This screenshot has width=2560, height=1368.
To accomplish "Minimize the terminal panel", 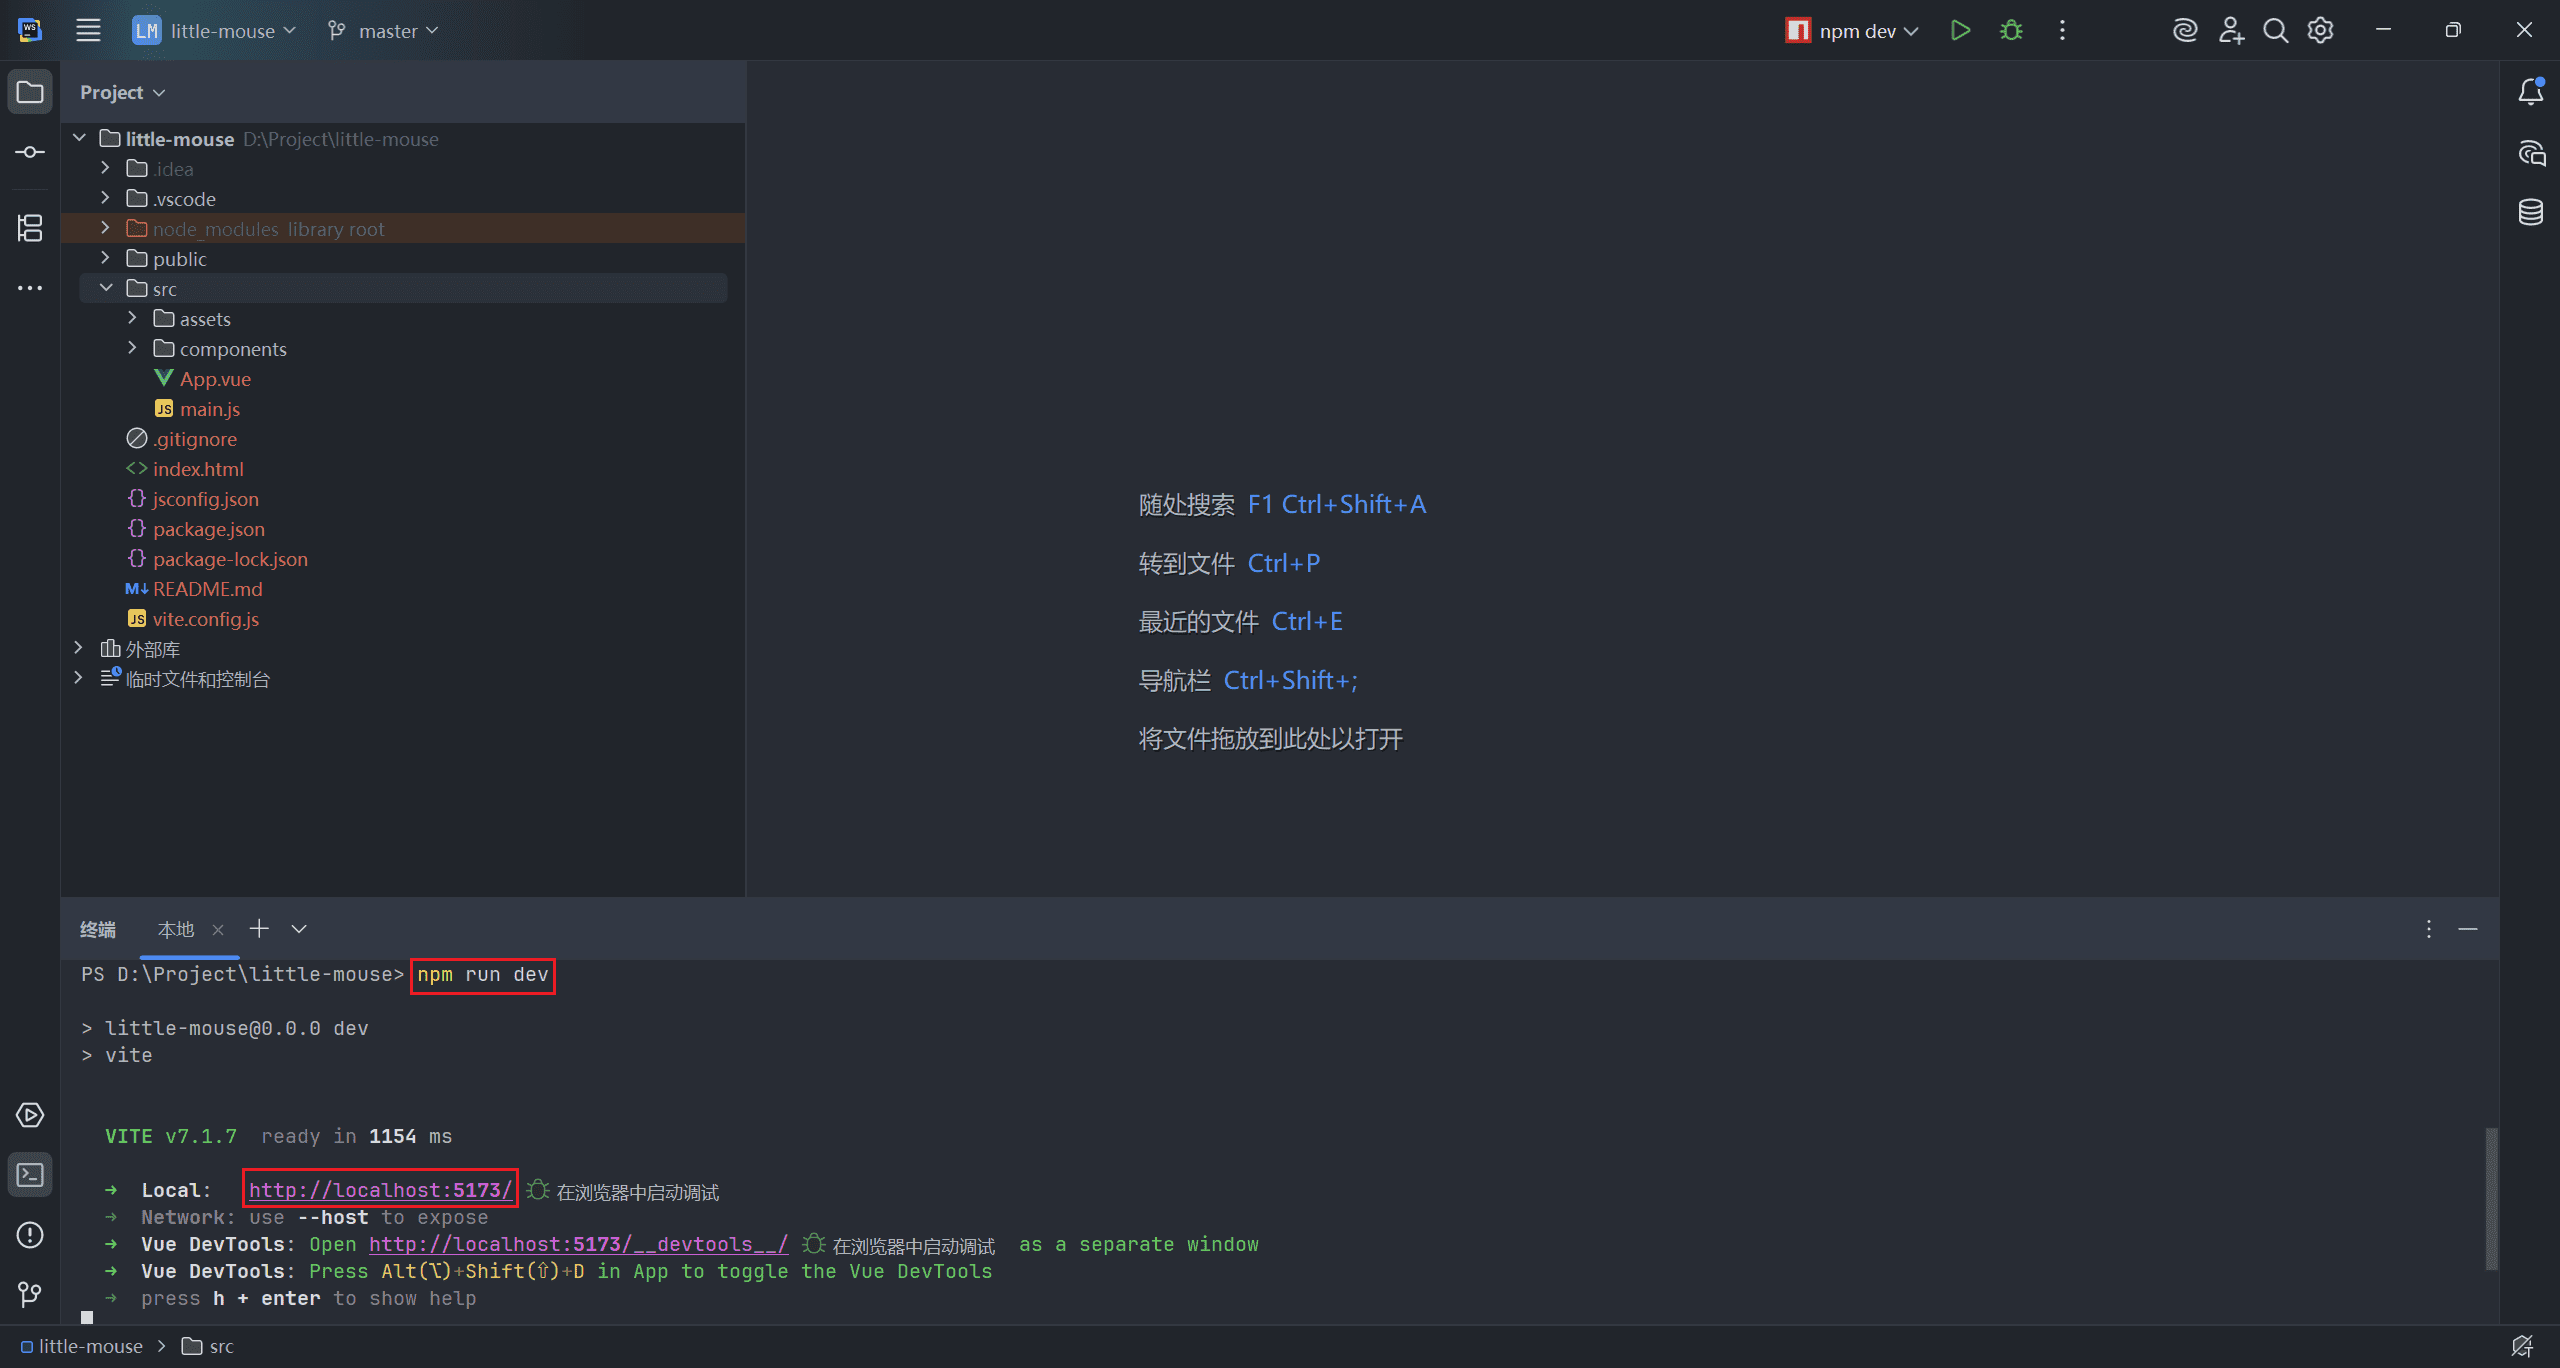I will point(2468,929).
